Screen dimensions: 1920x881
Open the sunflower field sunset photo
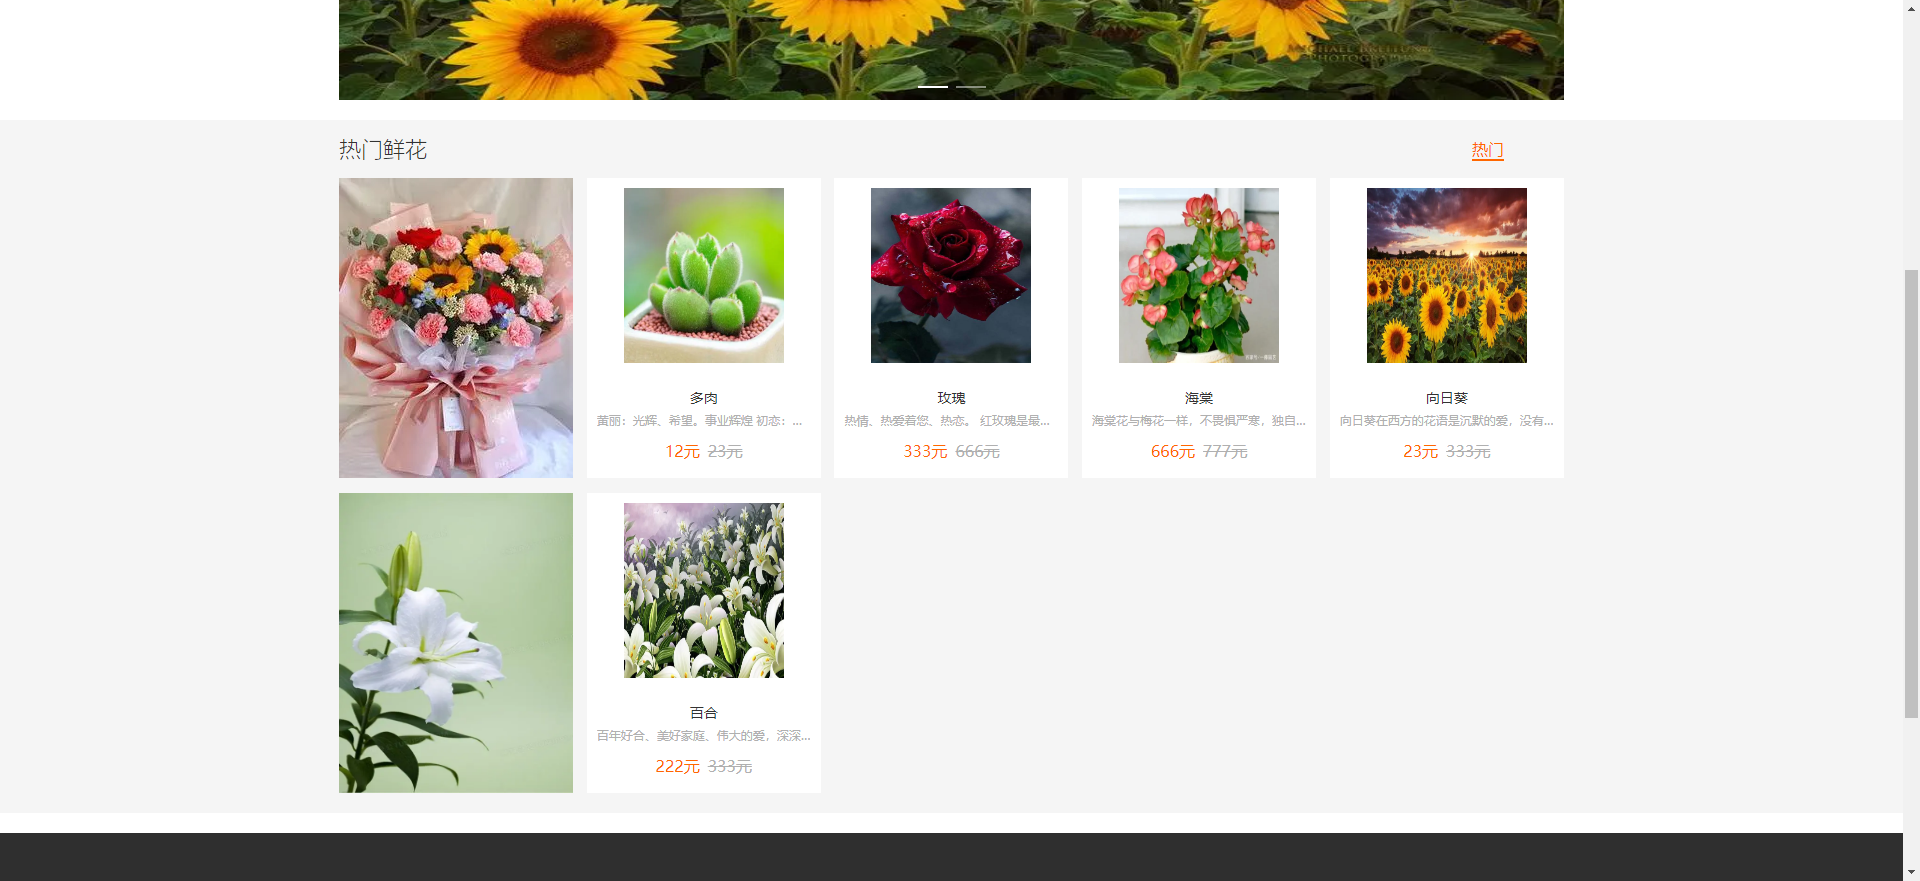pos(1446,275)
